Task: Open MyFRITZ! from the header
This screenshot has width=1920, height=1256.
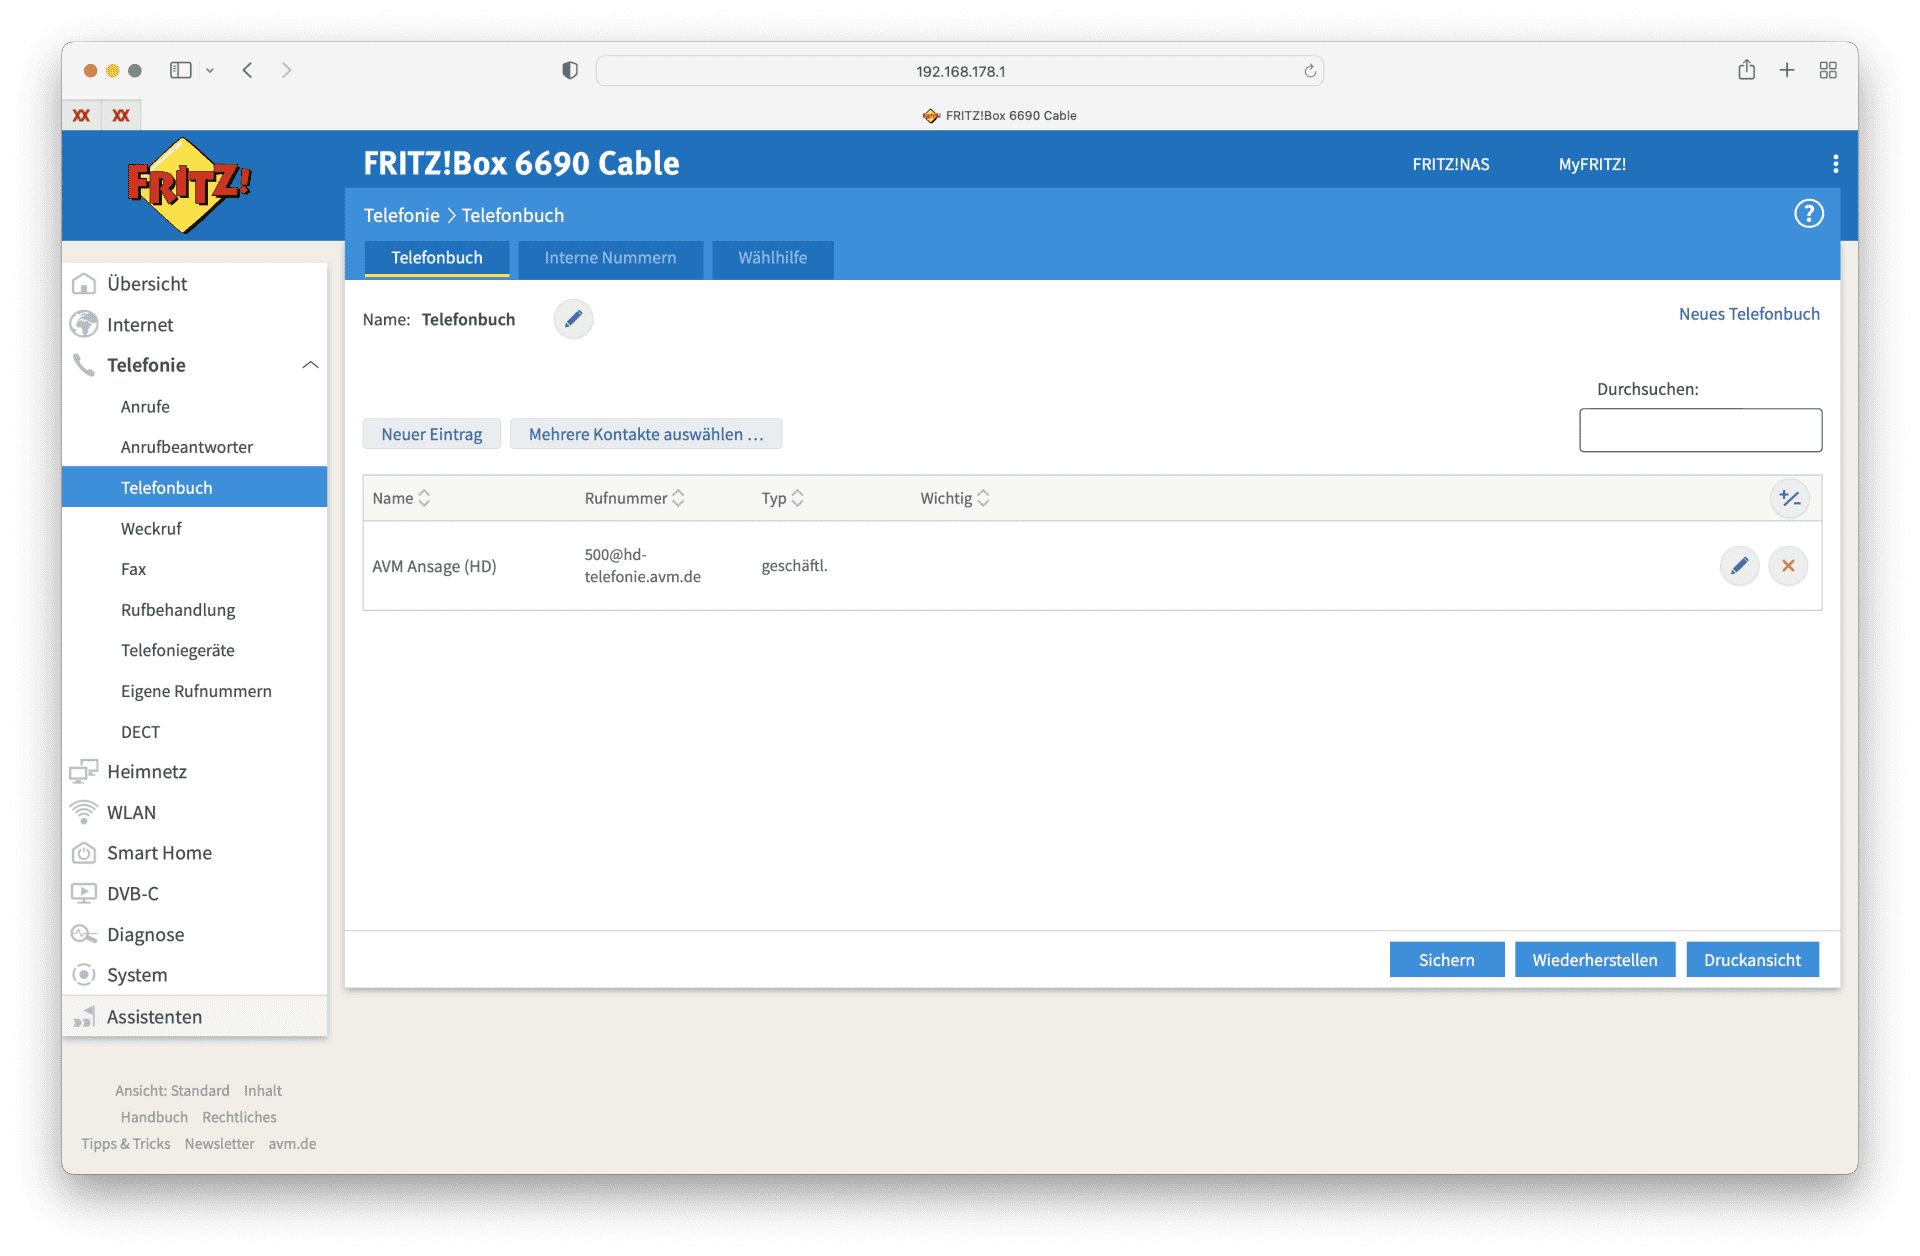Action: point(1592,164)
